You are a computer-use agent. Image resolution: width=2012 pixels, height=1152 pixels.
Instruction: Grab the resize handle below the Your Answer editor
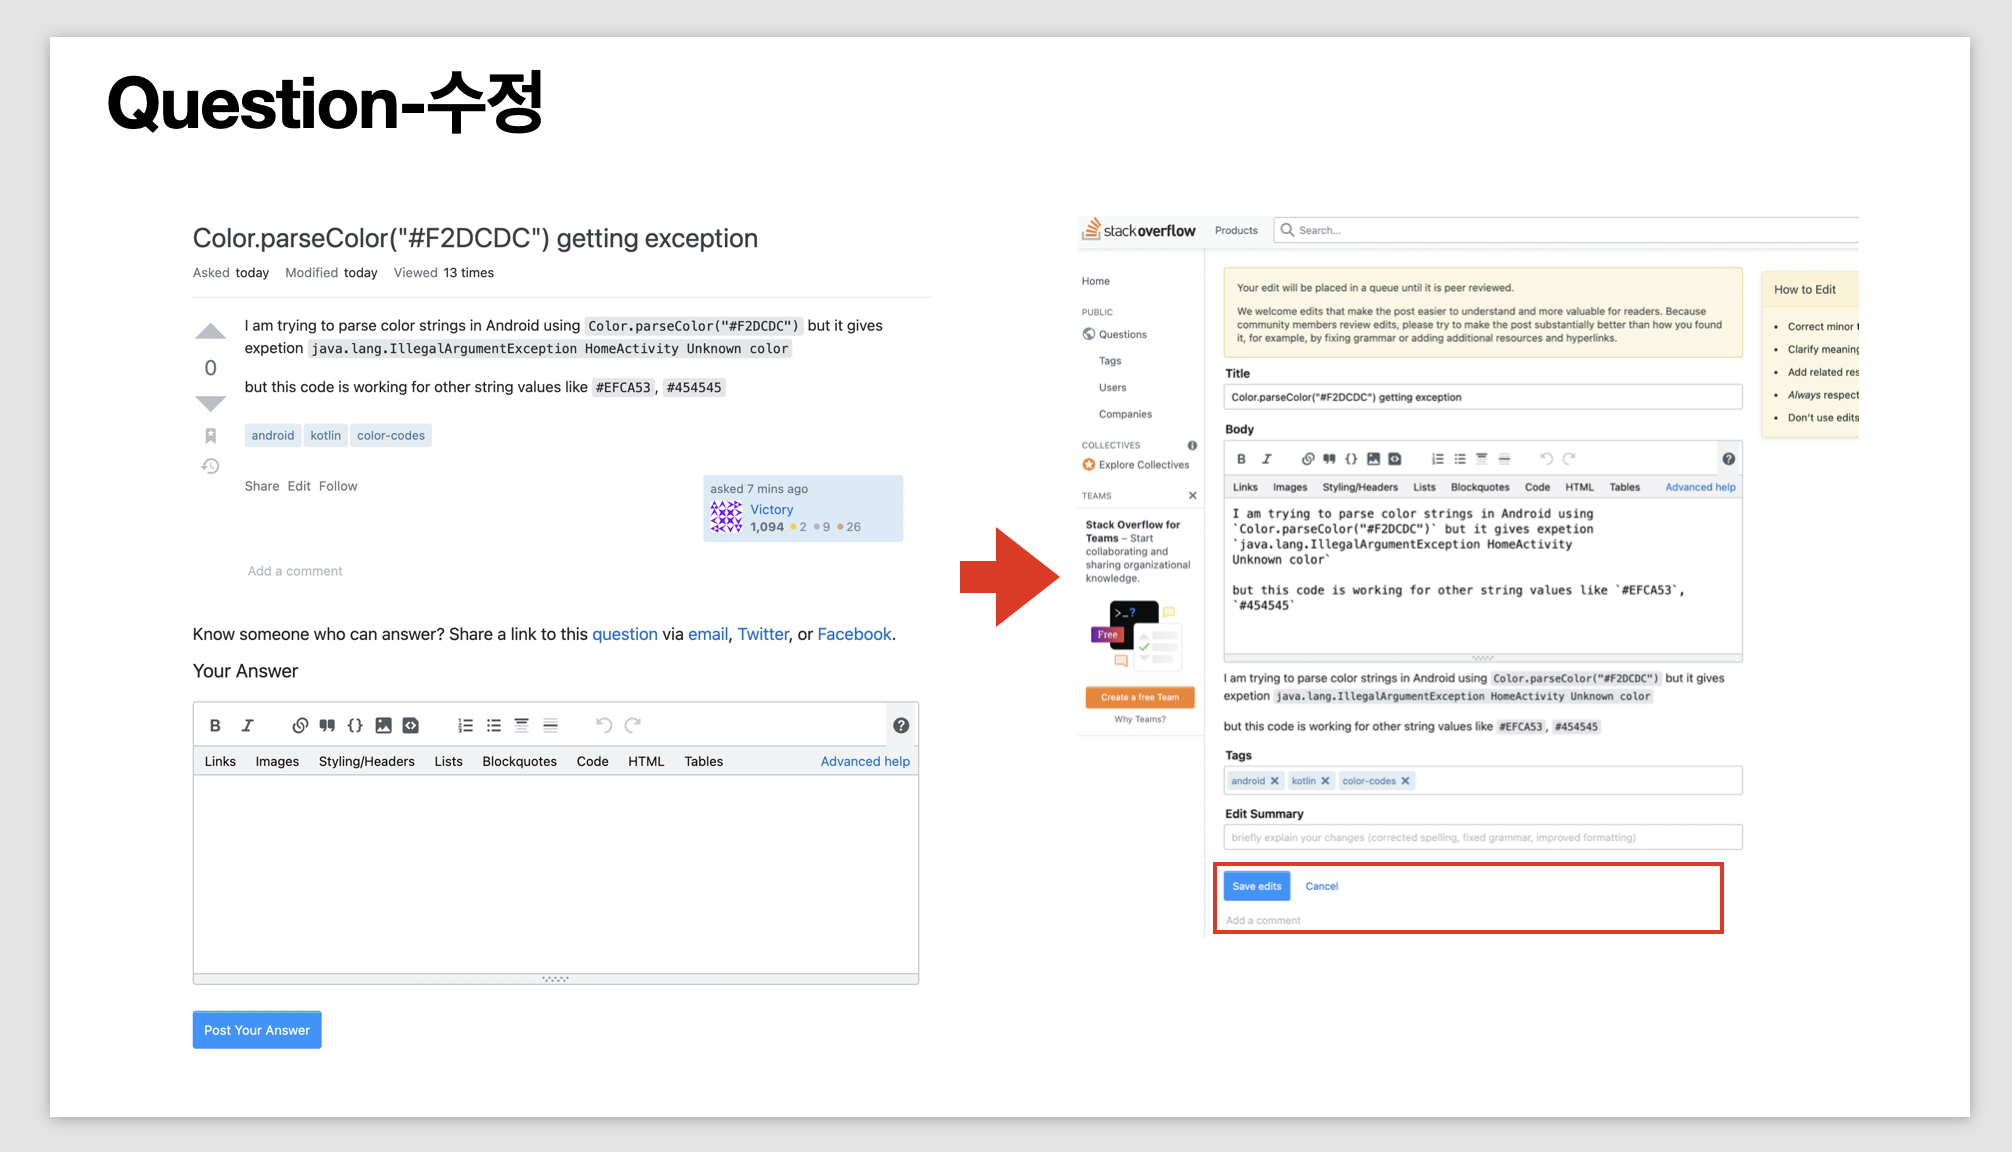pos(556,979)
